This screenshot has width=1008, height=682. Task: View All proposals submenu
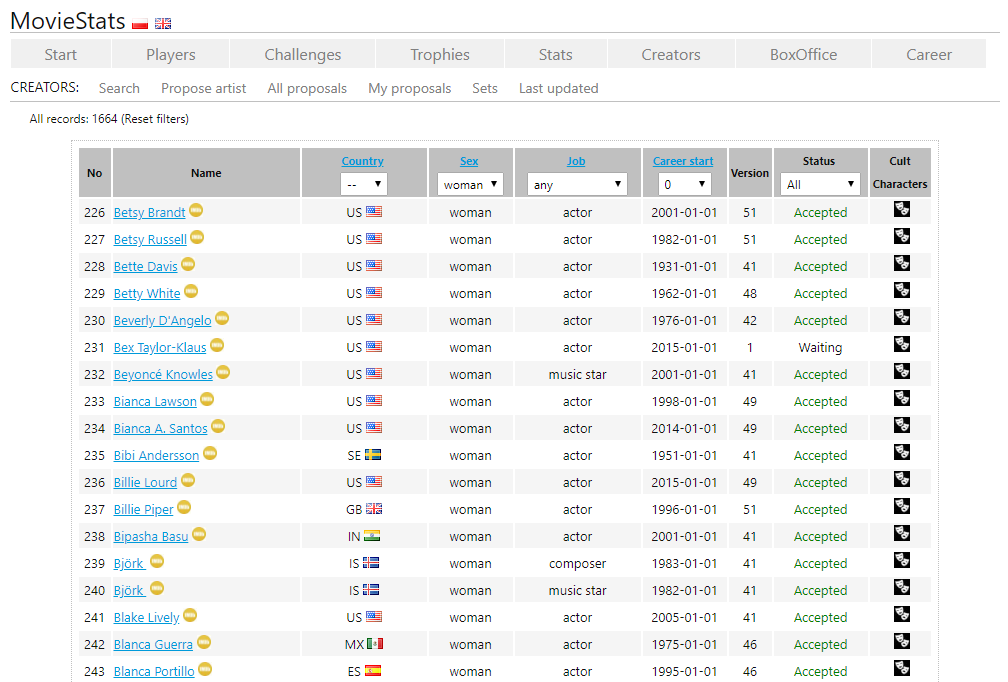click(x=307, y=89)
